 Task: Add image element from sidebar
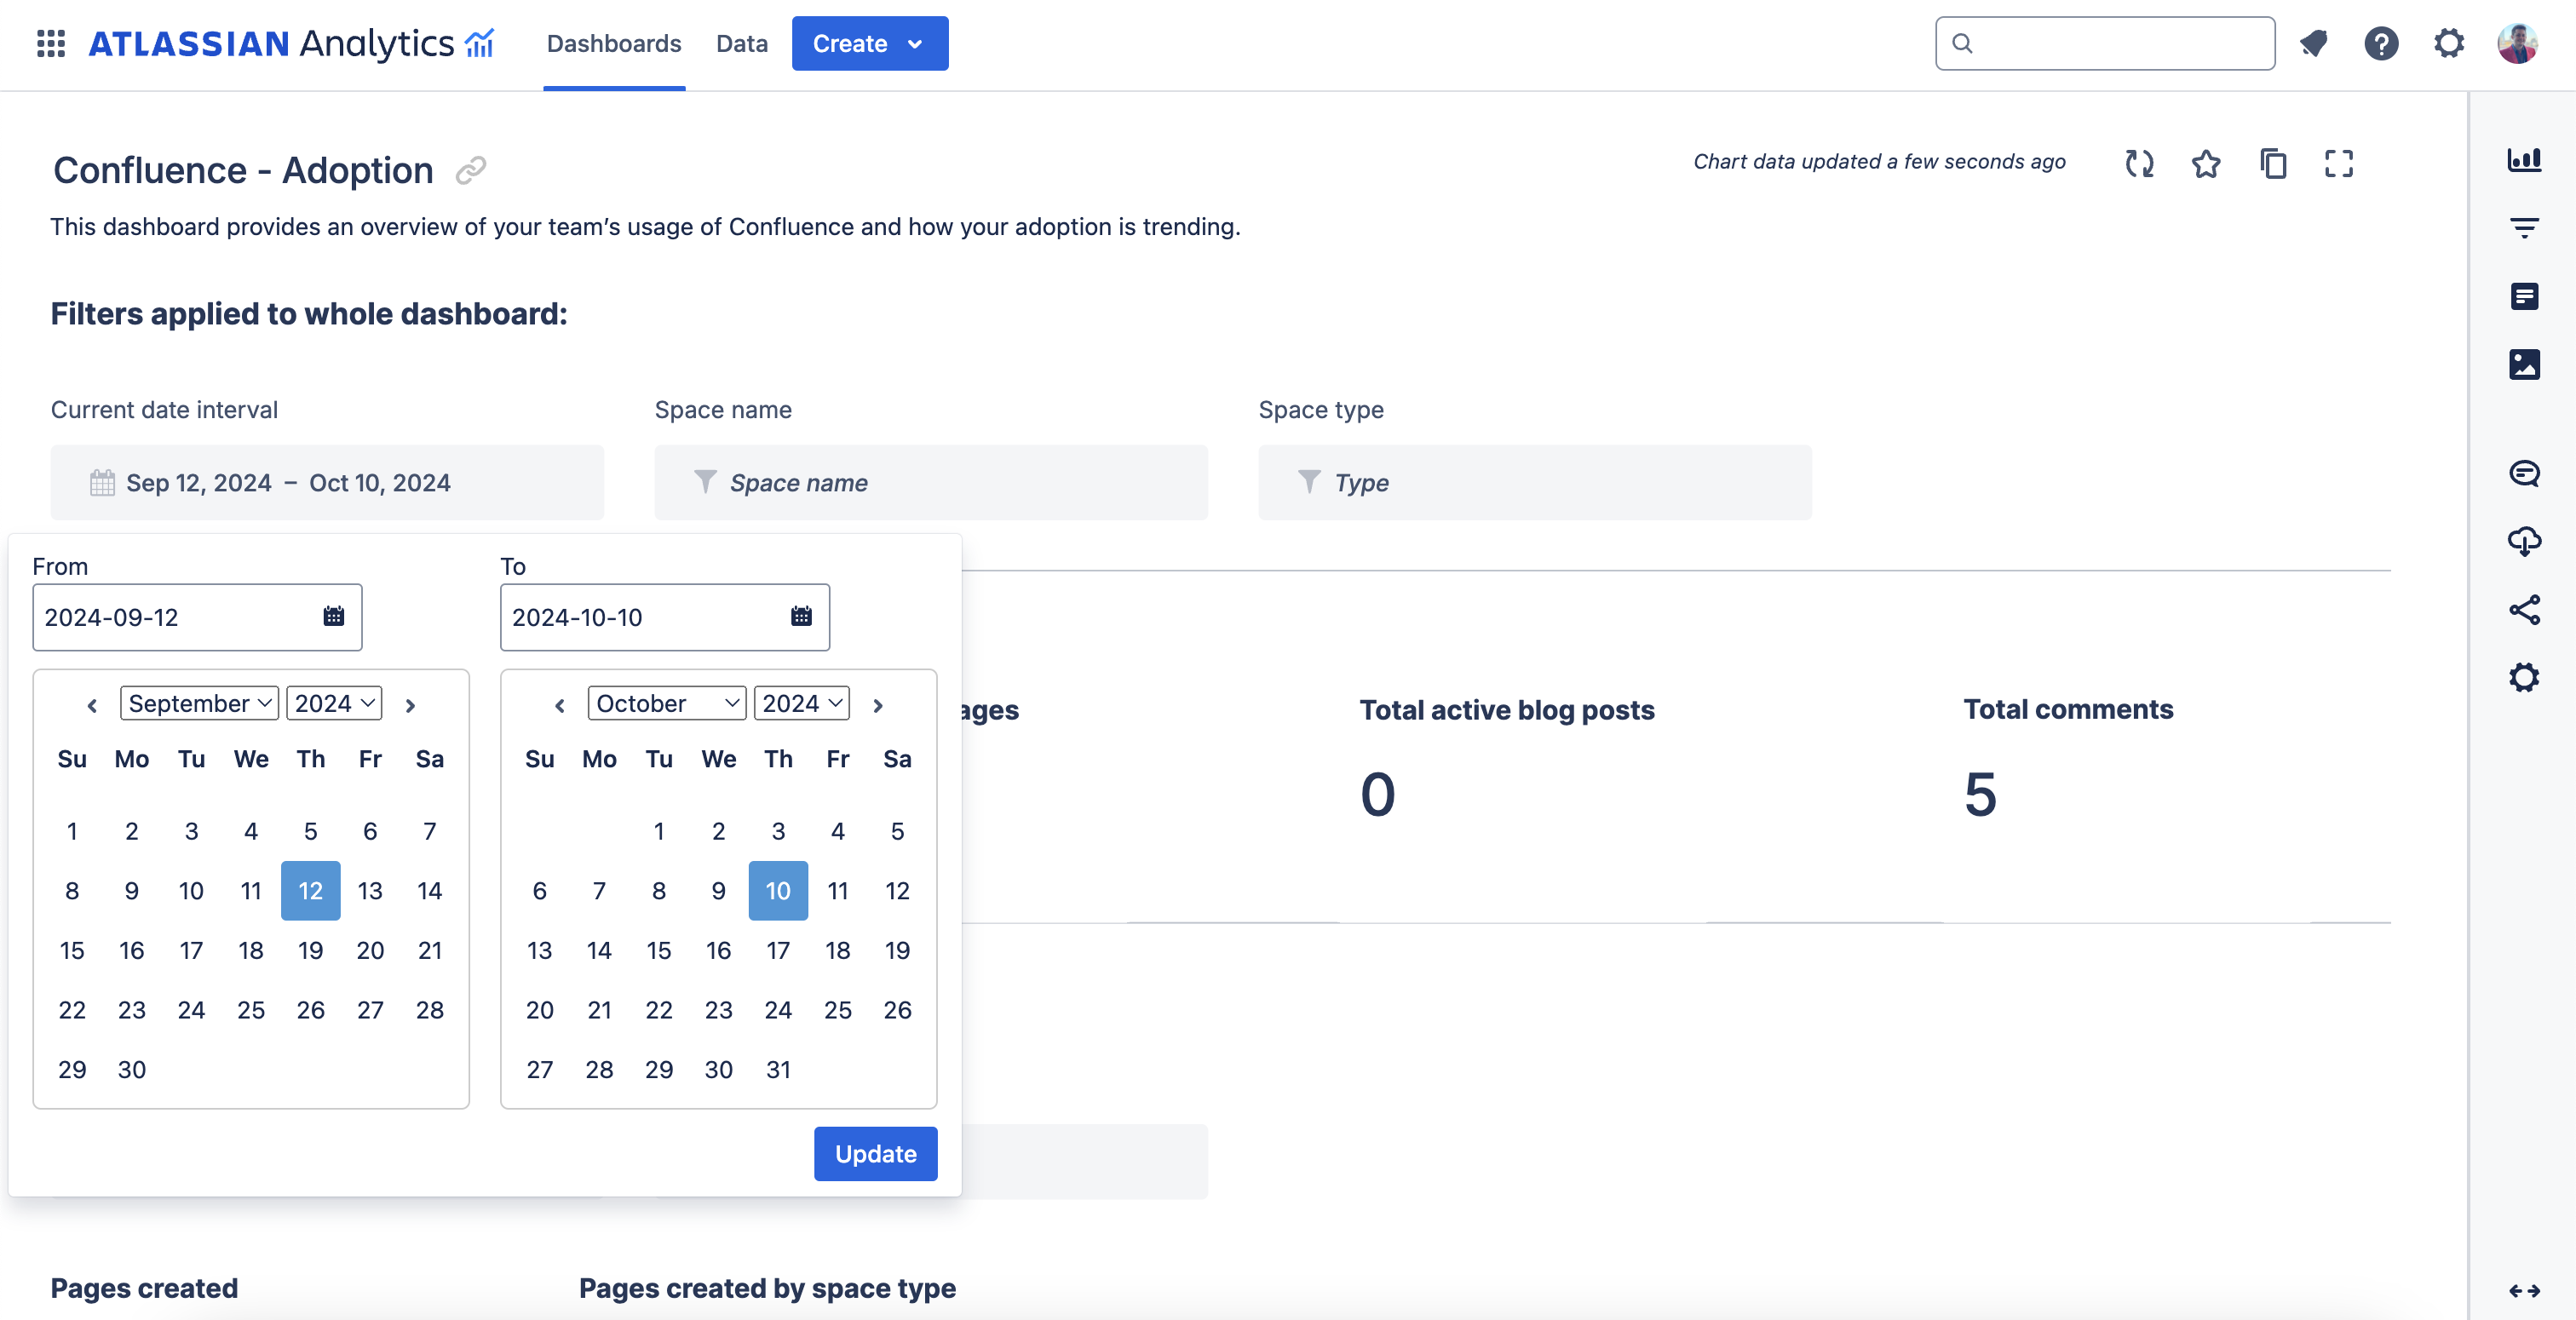coord(2524,364)
